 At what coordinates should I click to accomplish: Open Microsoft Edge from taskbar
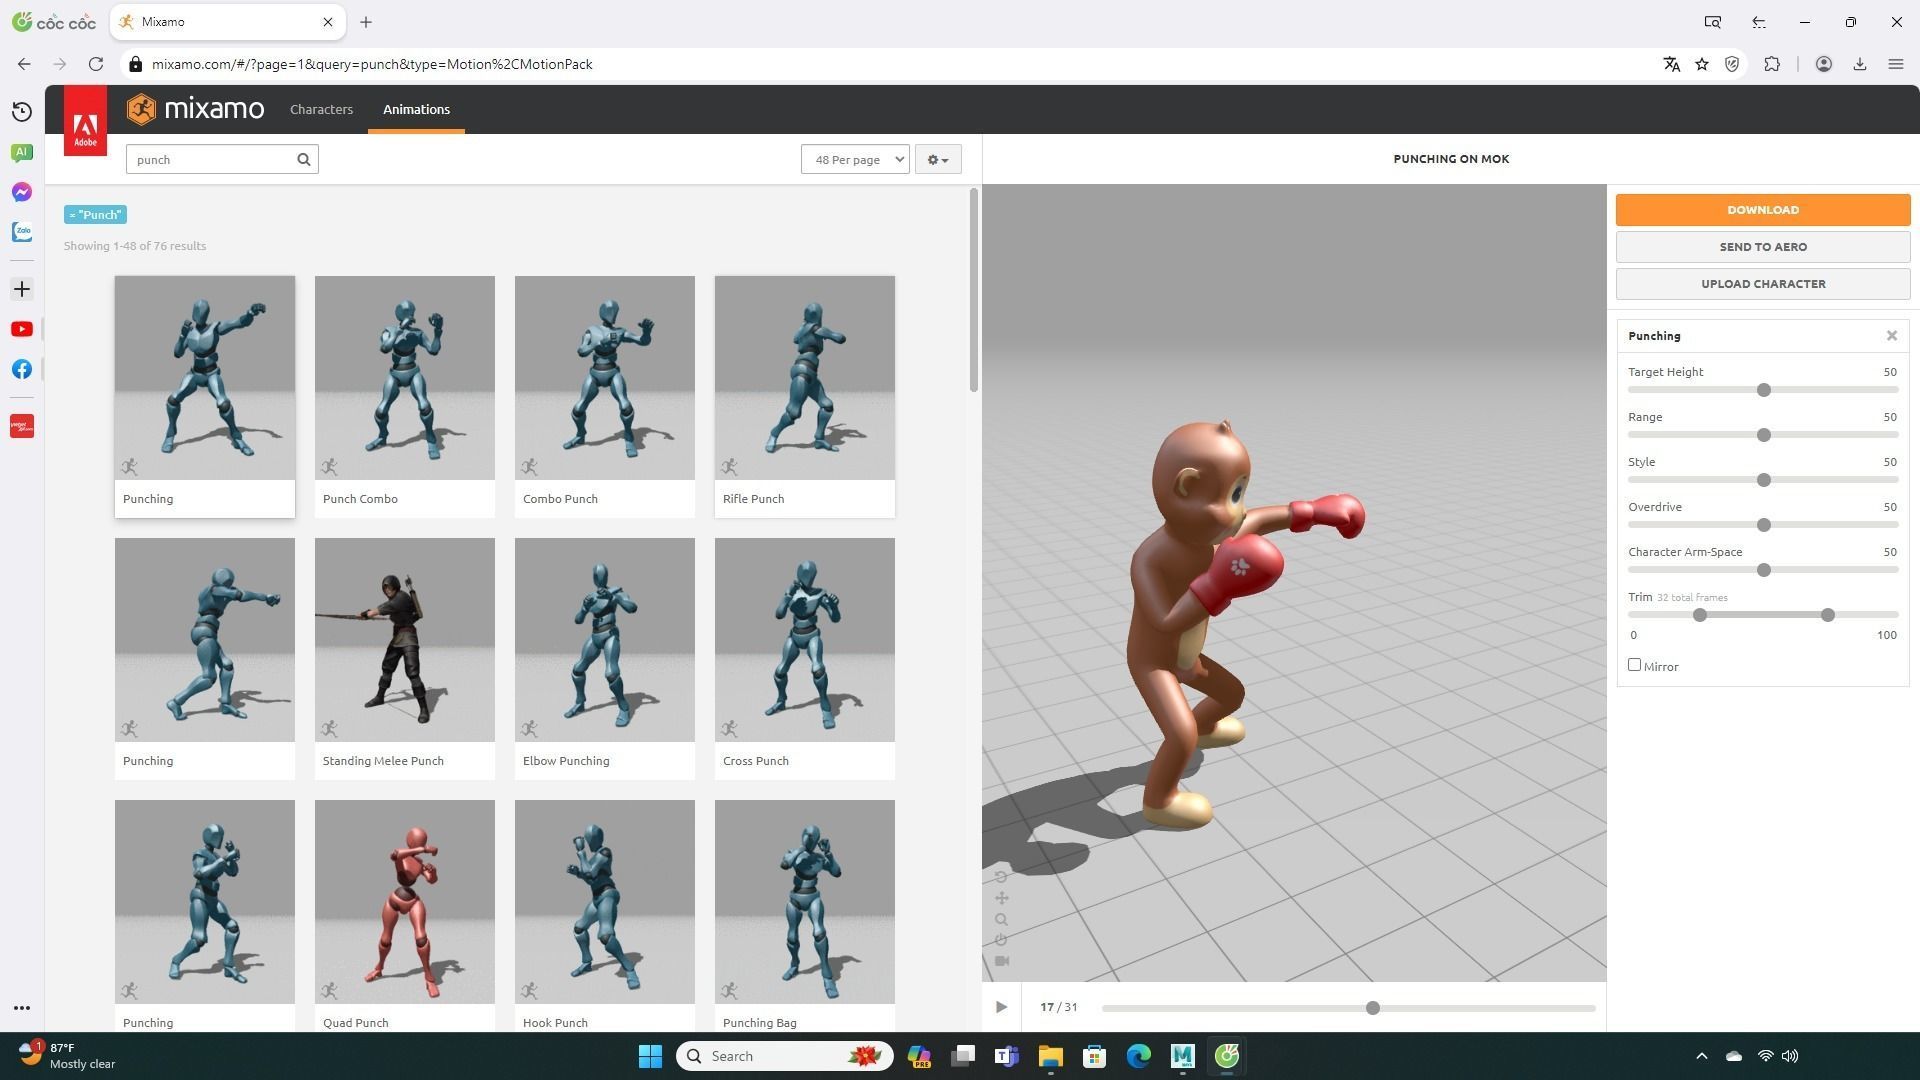[1138, 1056]
